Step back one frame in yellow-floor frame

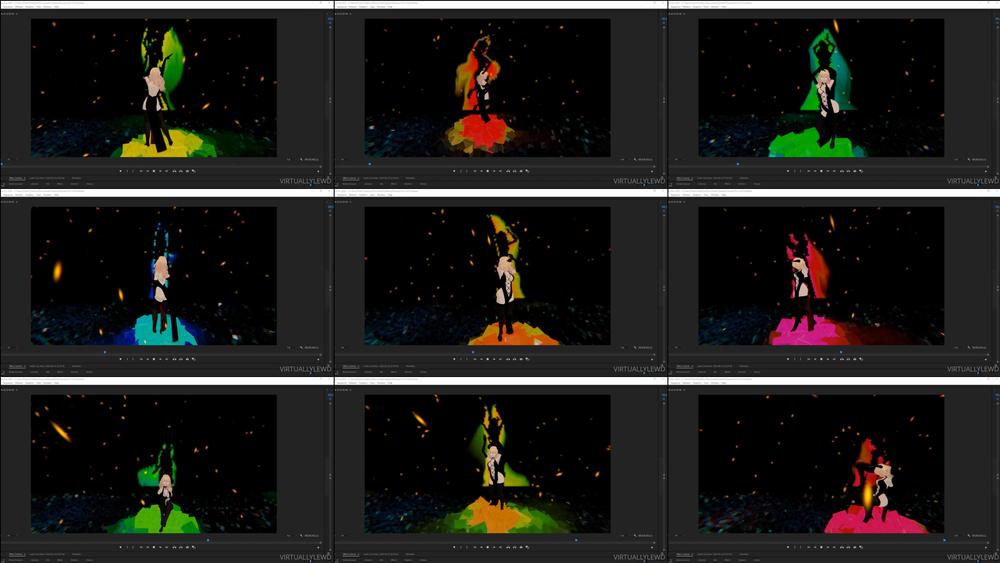[x=147, y=171]
